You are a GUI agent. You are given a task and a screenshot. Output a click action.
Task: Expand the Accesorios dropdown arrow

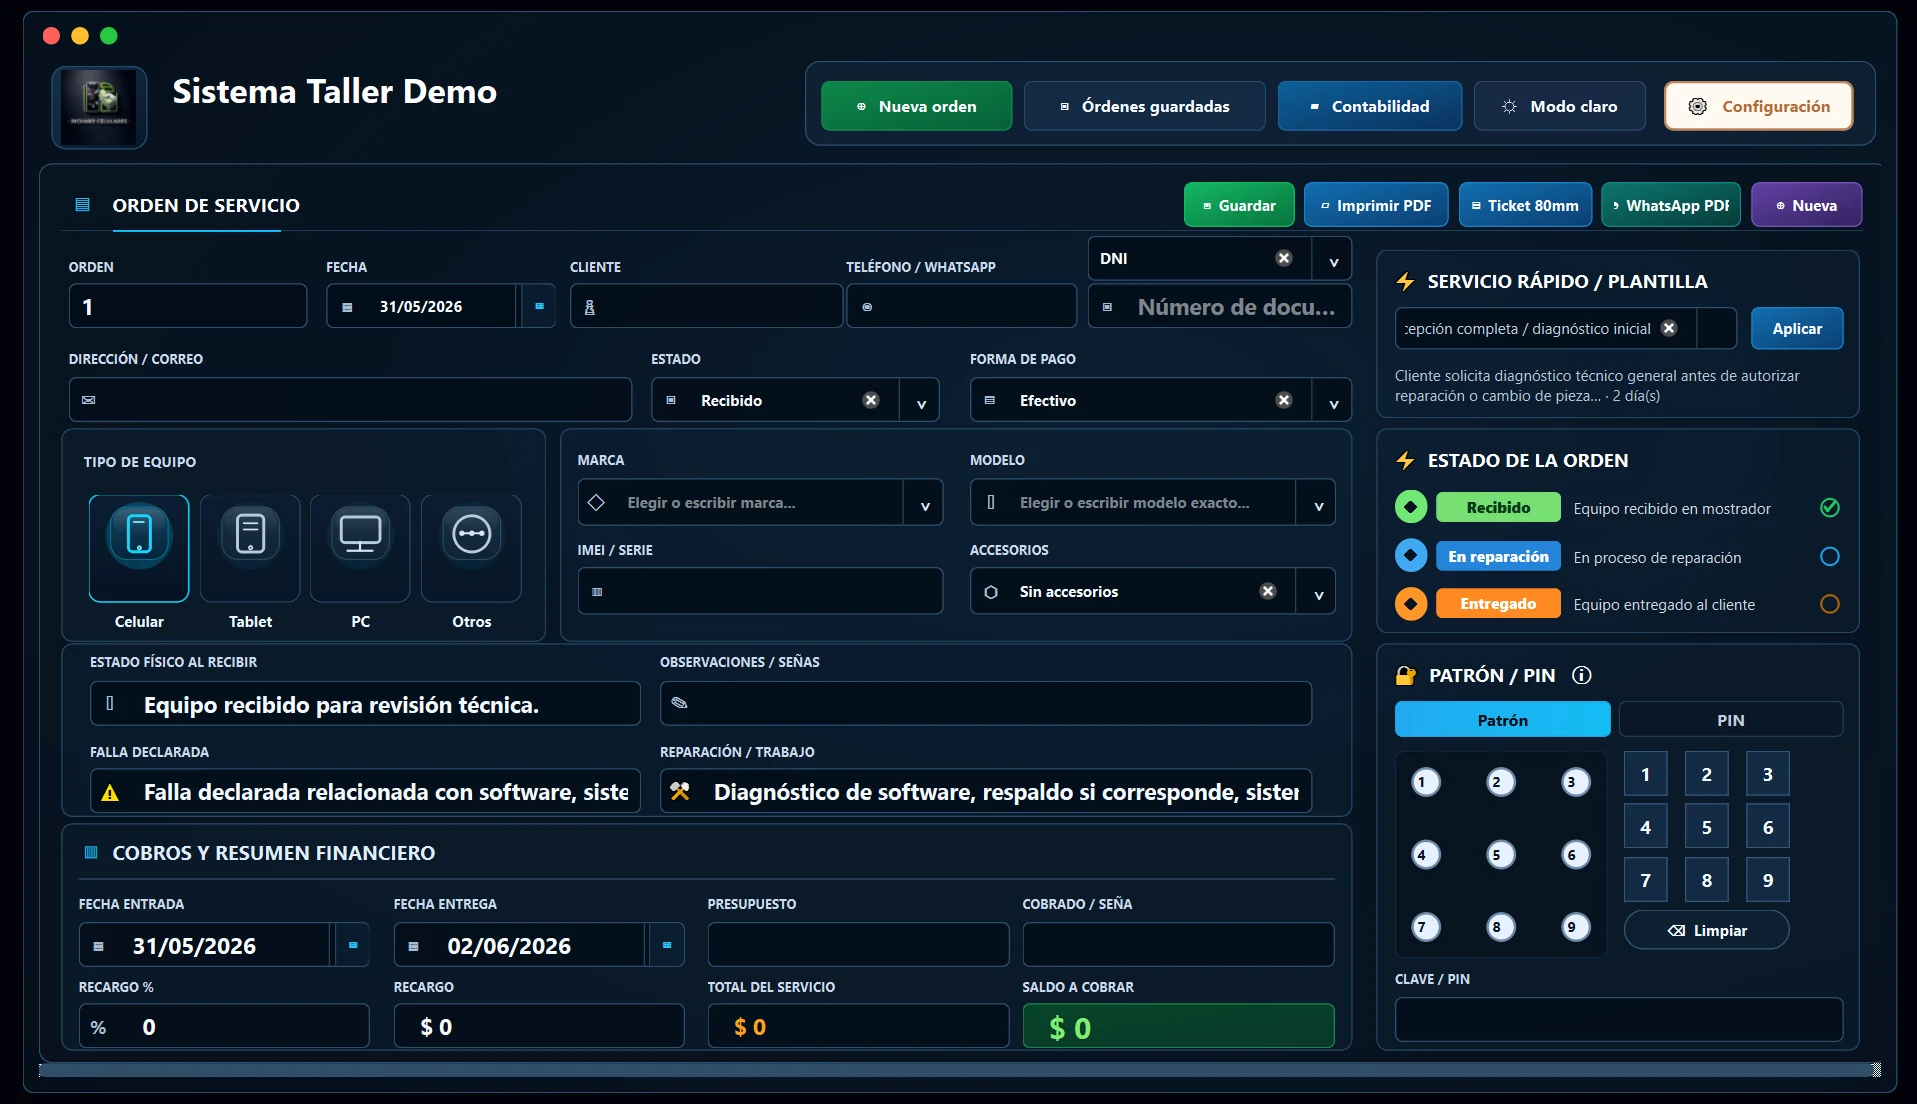tap(1318, 592)
